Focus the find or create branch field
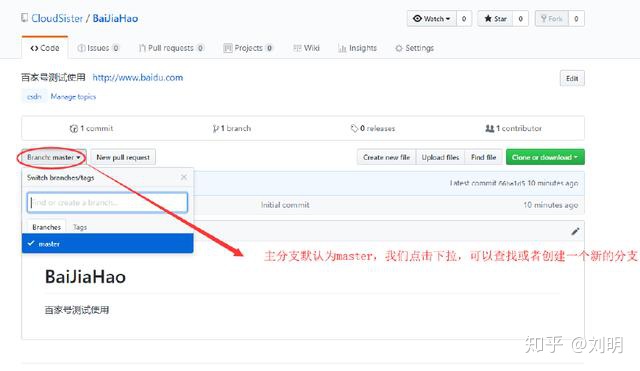The image size is (640, 371). (107, 202)
